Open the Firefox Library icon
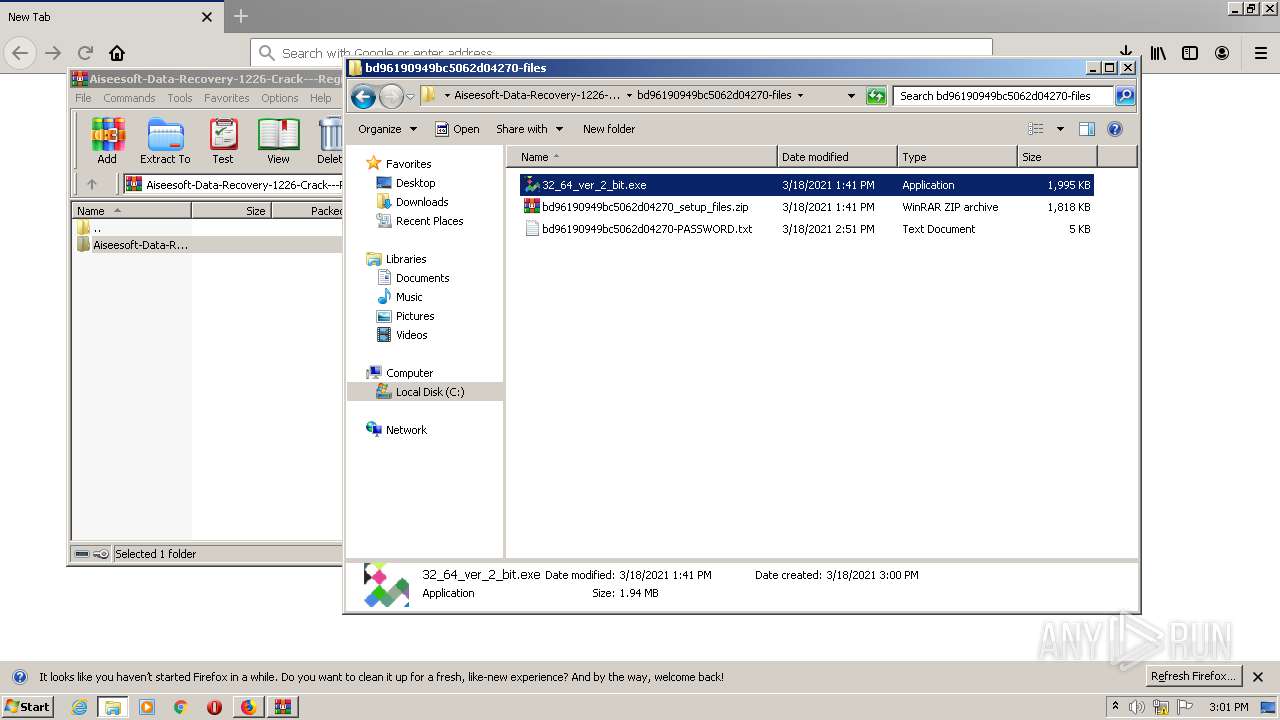Viewport: 1280px width, 720px height. (x=1158, y=53)
